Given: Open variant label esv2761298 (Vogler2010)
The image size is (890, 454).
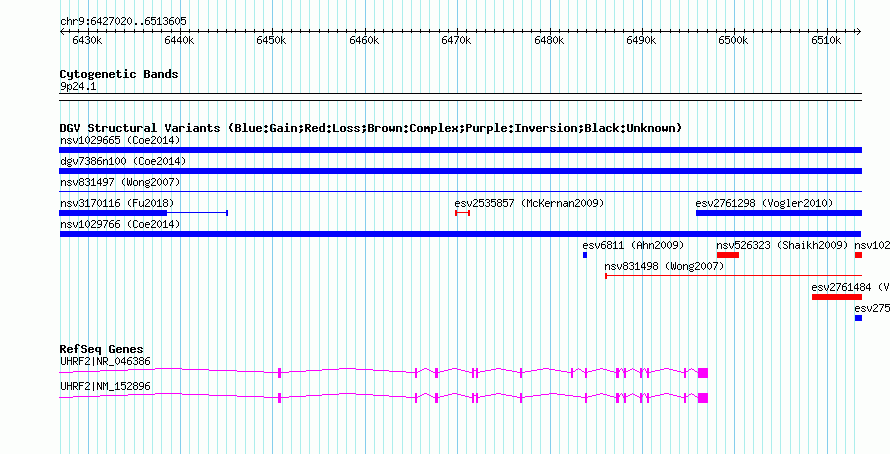Looking at the screenshot, I should coord(765,203).
